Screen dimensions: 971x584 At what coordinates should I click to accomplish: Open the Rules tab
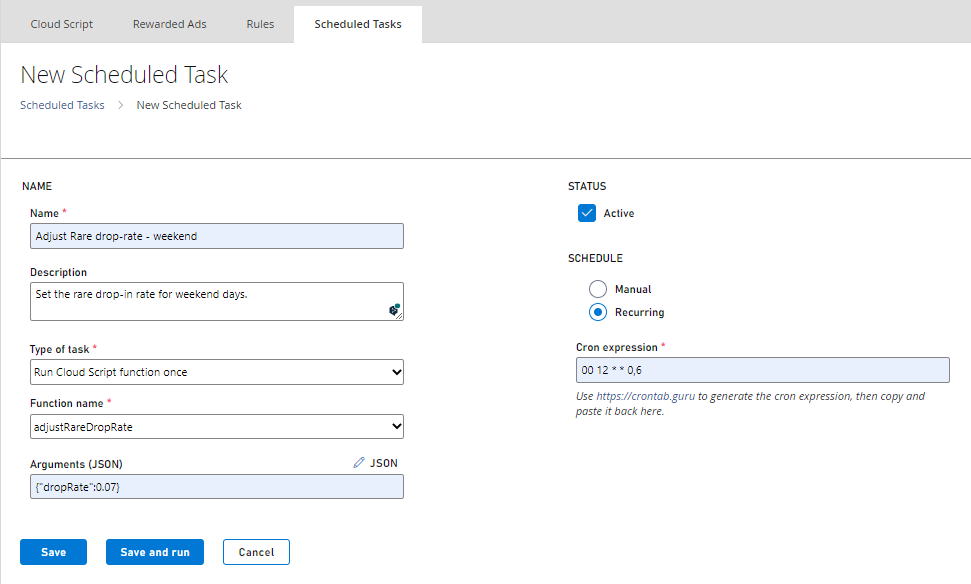tap(260, 23)
